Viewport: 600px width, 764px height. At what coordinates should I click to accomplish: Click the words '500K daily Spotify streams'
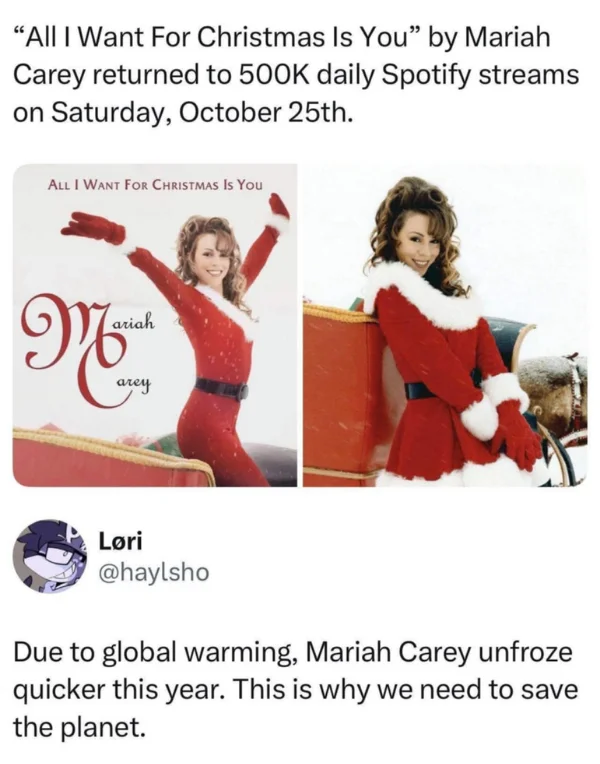tap(408, 75)
